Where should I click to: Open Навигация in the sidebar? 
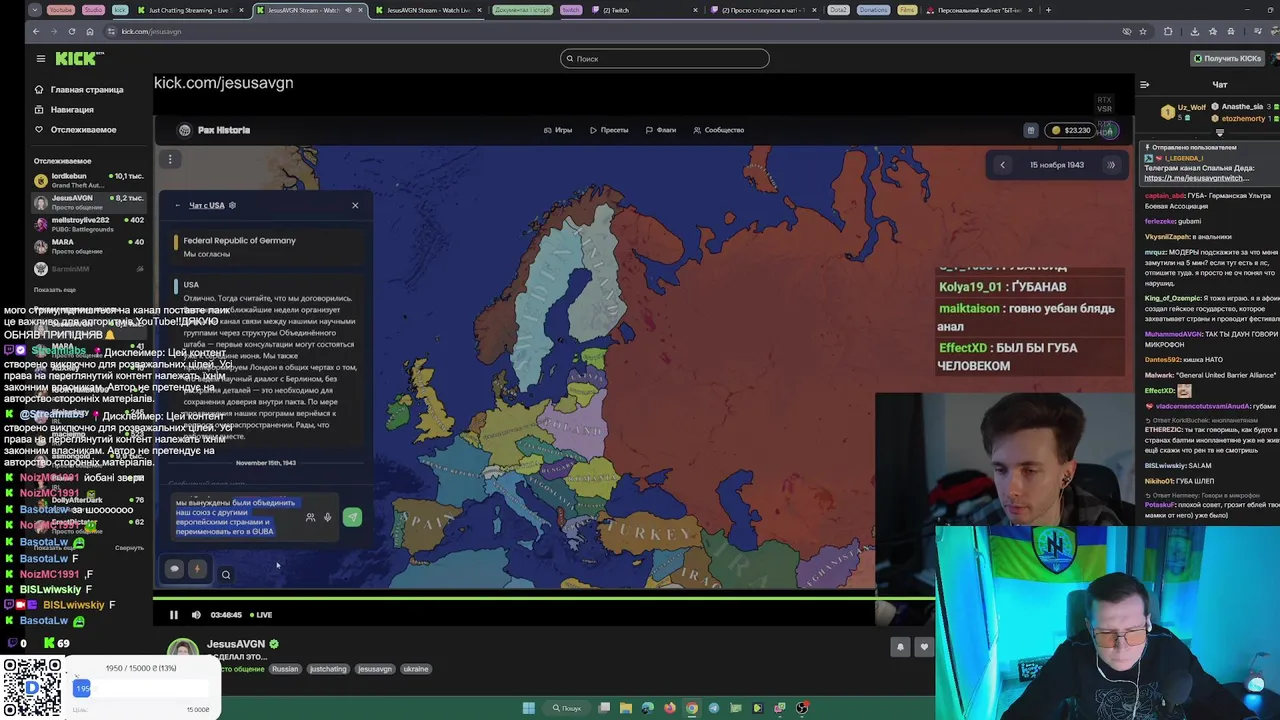tap(64, 109)
